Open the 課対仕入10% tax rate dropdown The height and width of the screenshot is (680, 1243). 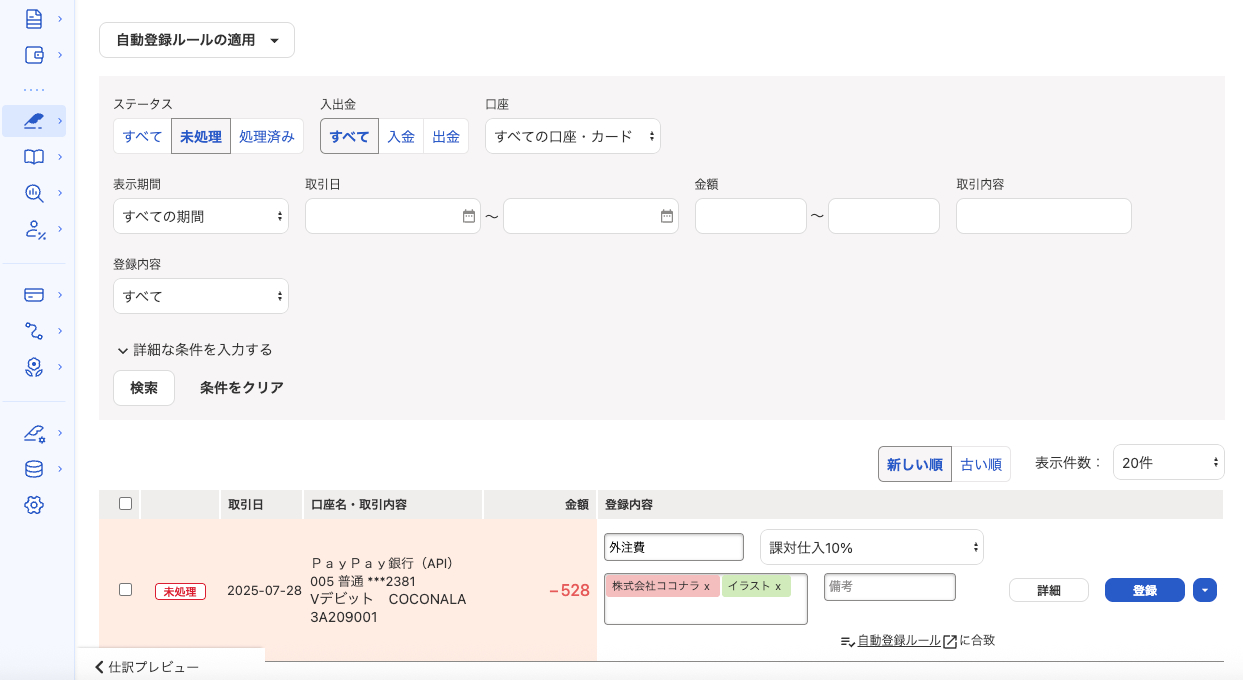click(x=870, y=546)
